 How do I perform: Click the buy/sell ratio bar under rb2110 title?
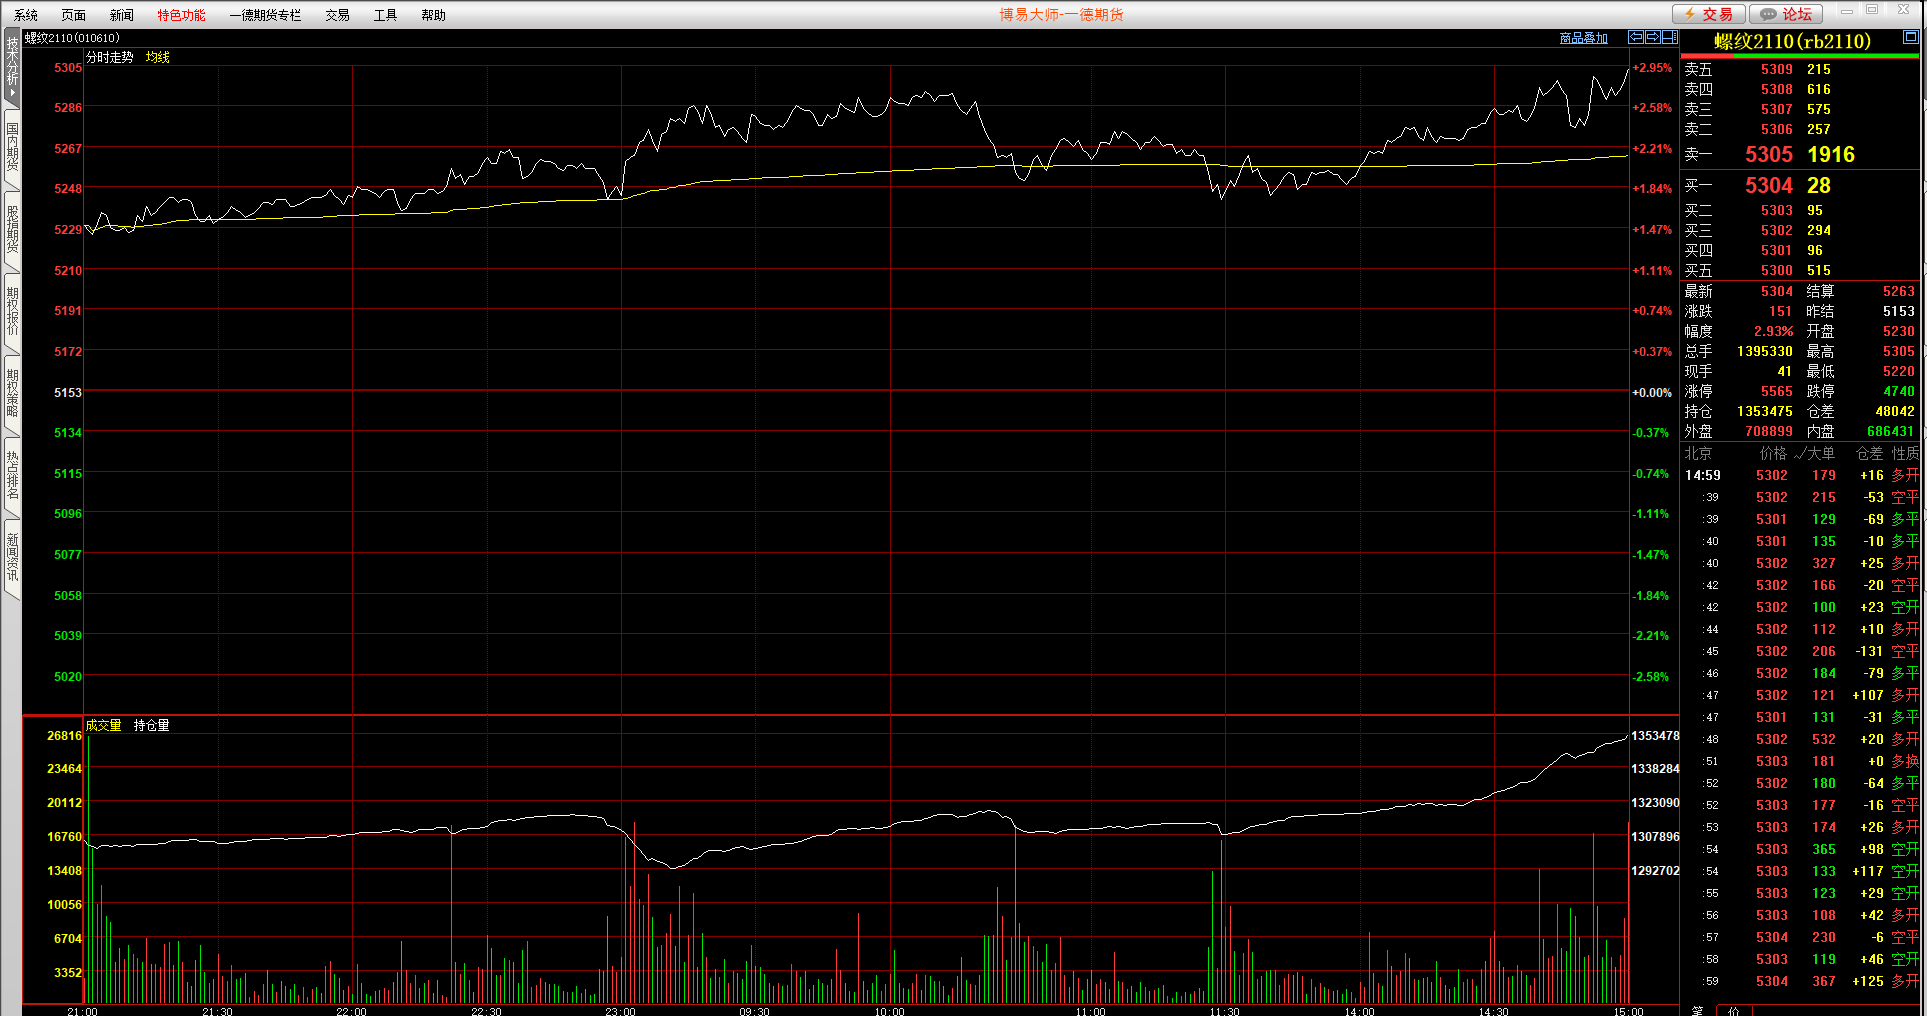pyautogui.click(x=1800, y=56)
